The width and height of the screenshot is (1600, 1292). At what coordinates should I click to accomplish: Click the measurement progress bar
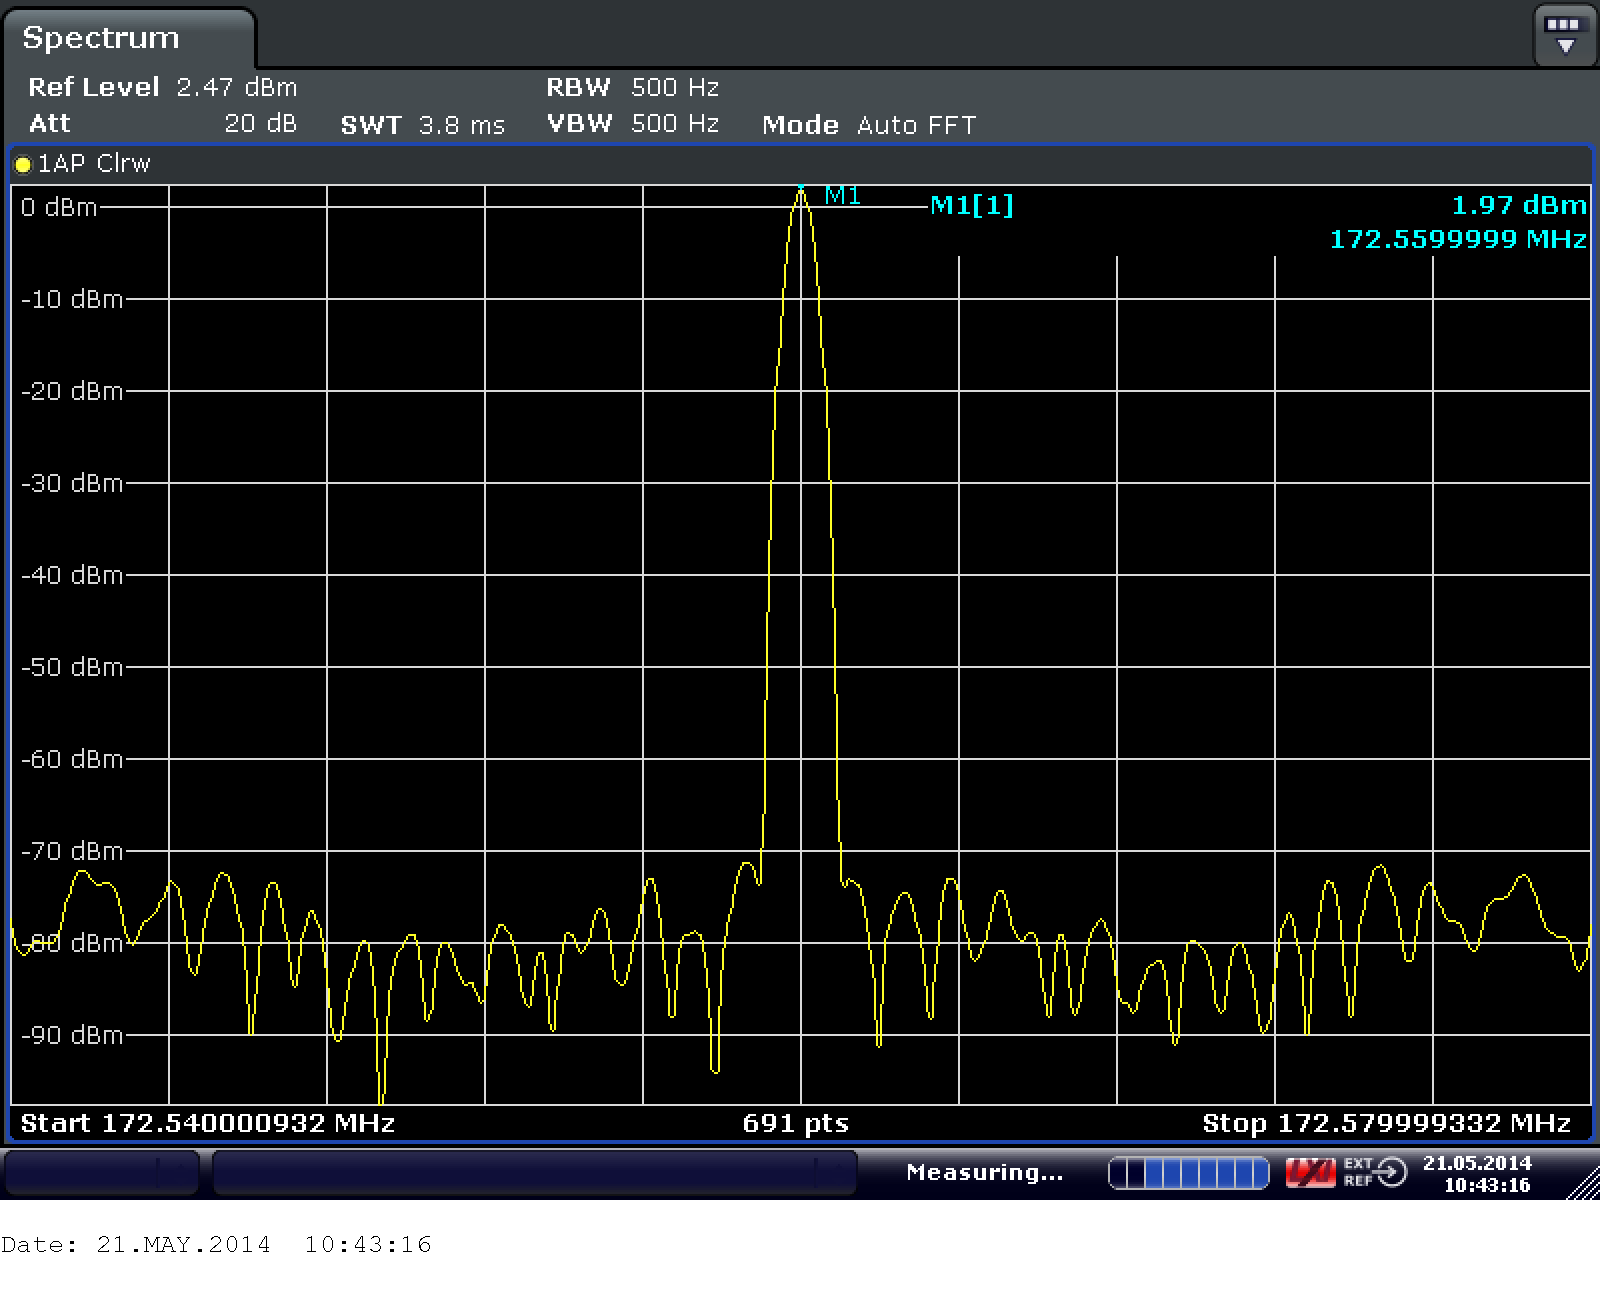point(1188,1173)
